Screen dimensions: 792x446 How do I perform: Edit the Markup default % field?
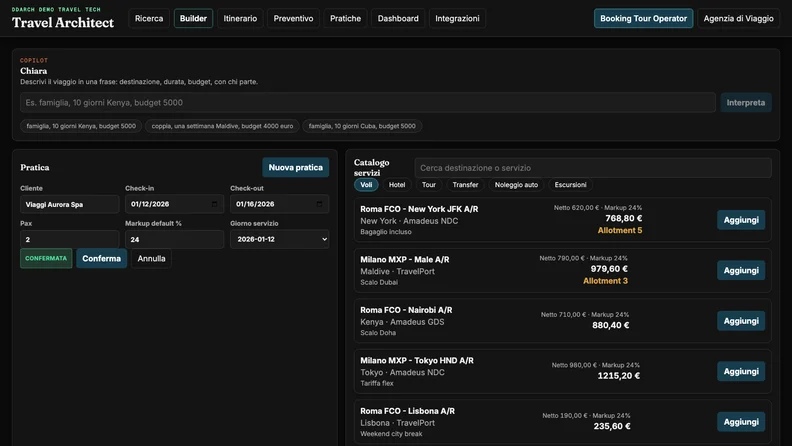tap(174, 239)
